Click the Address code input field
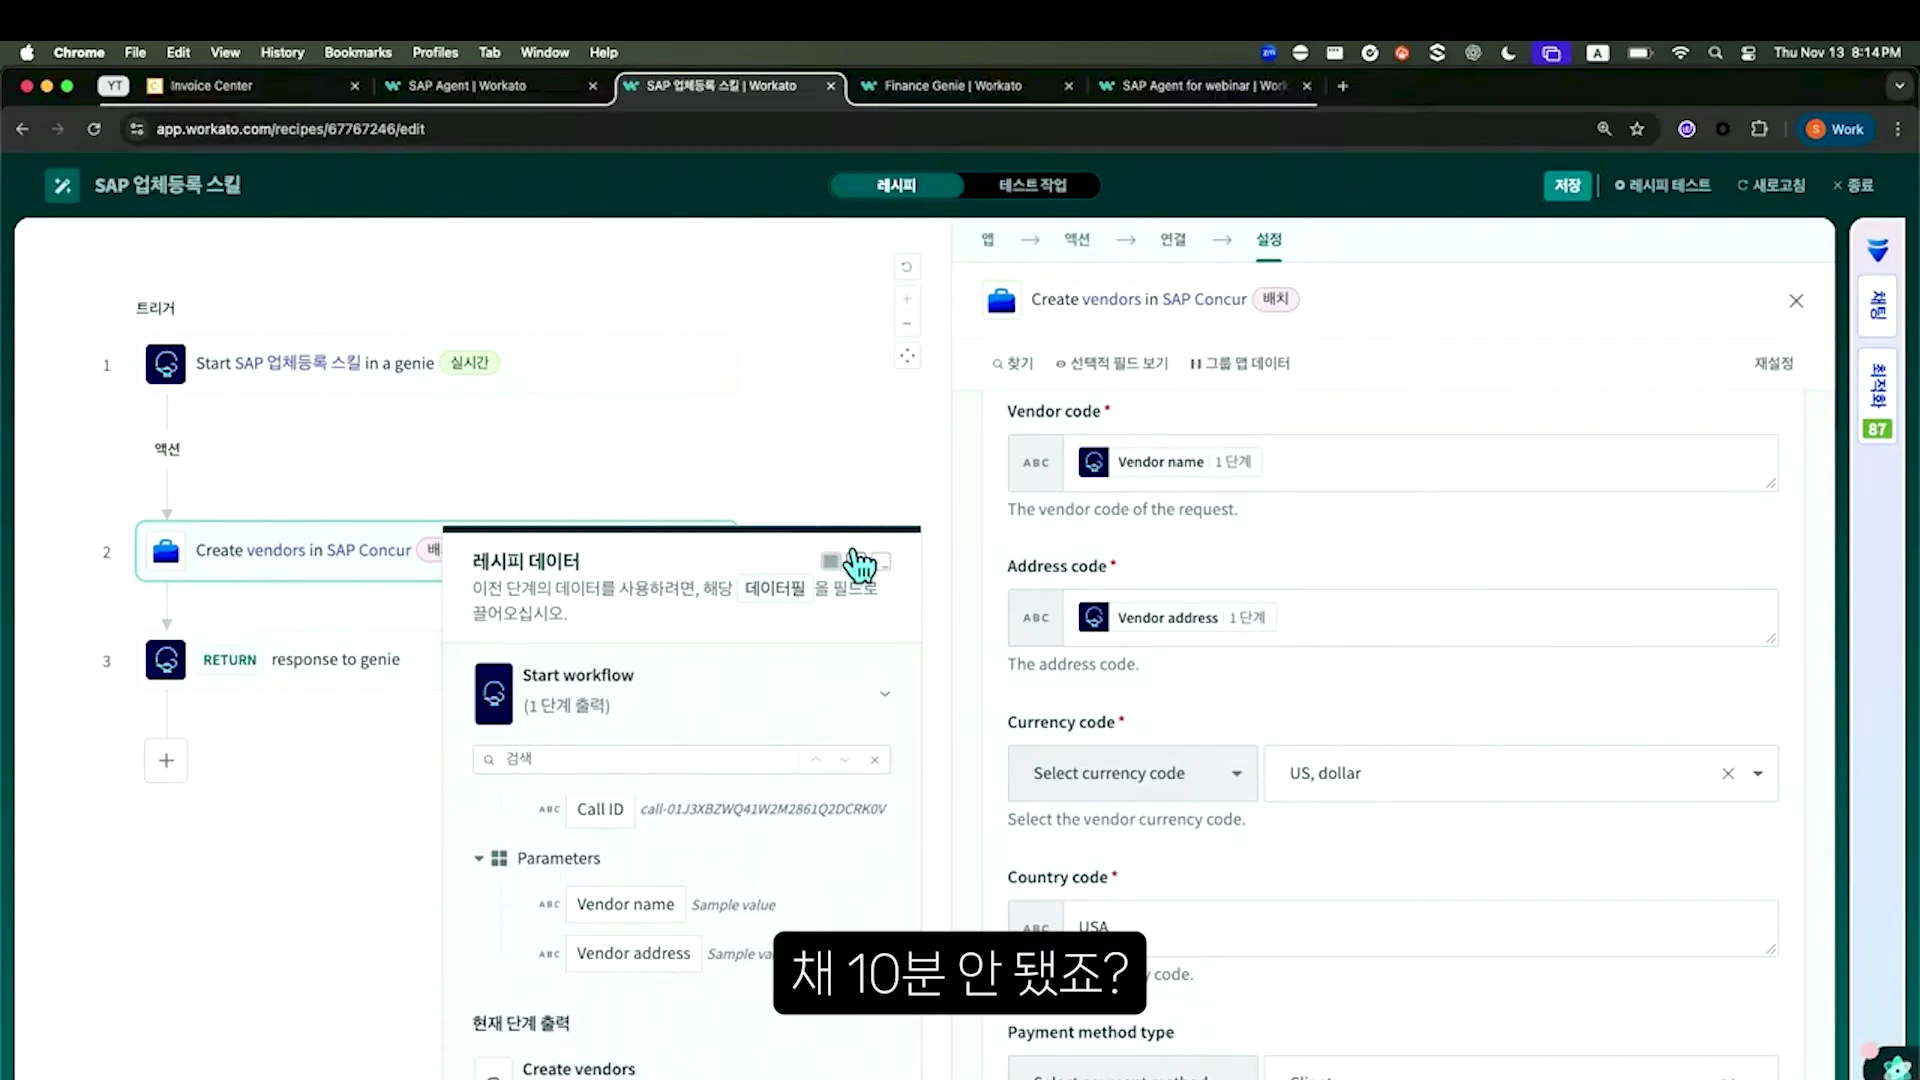This screenshot has height=1080, width=1920. pos(1393,618)
